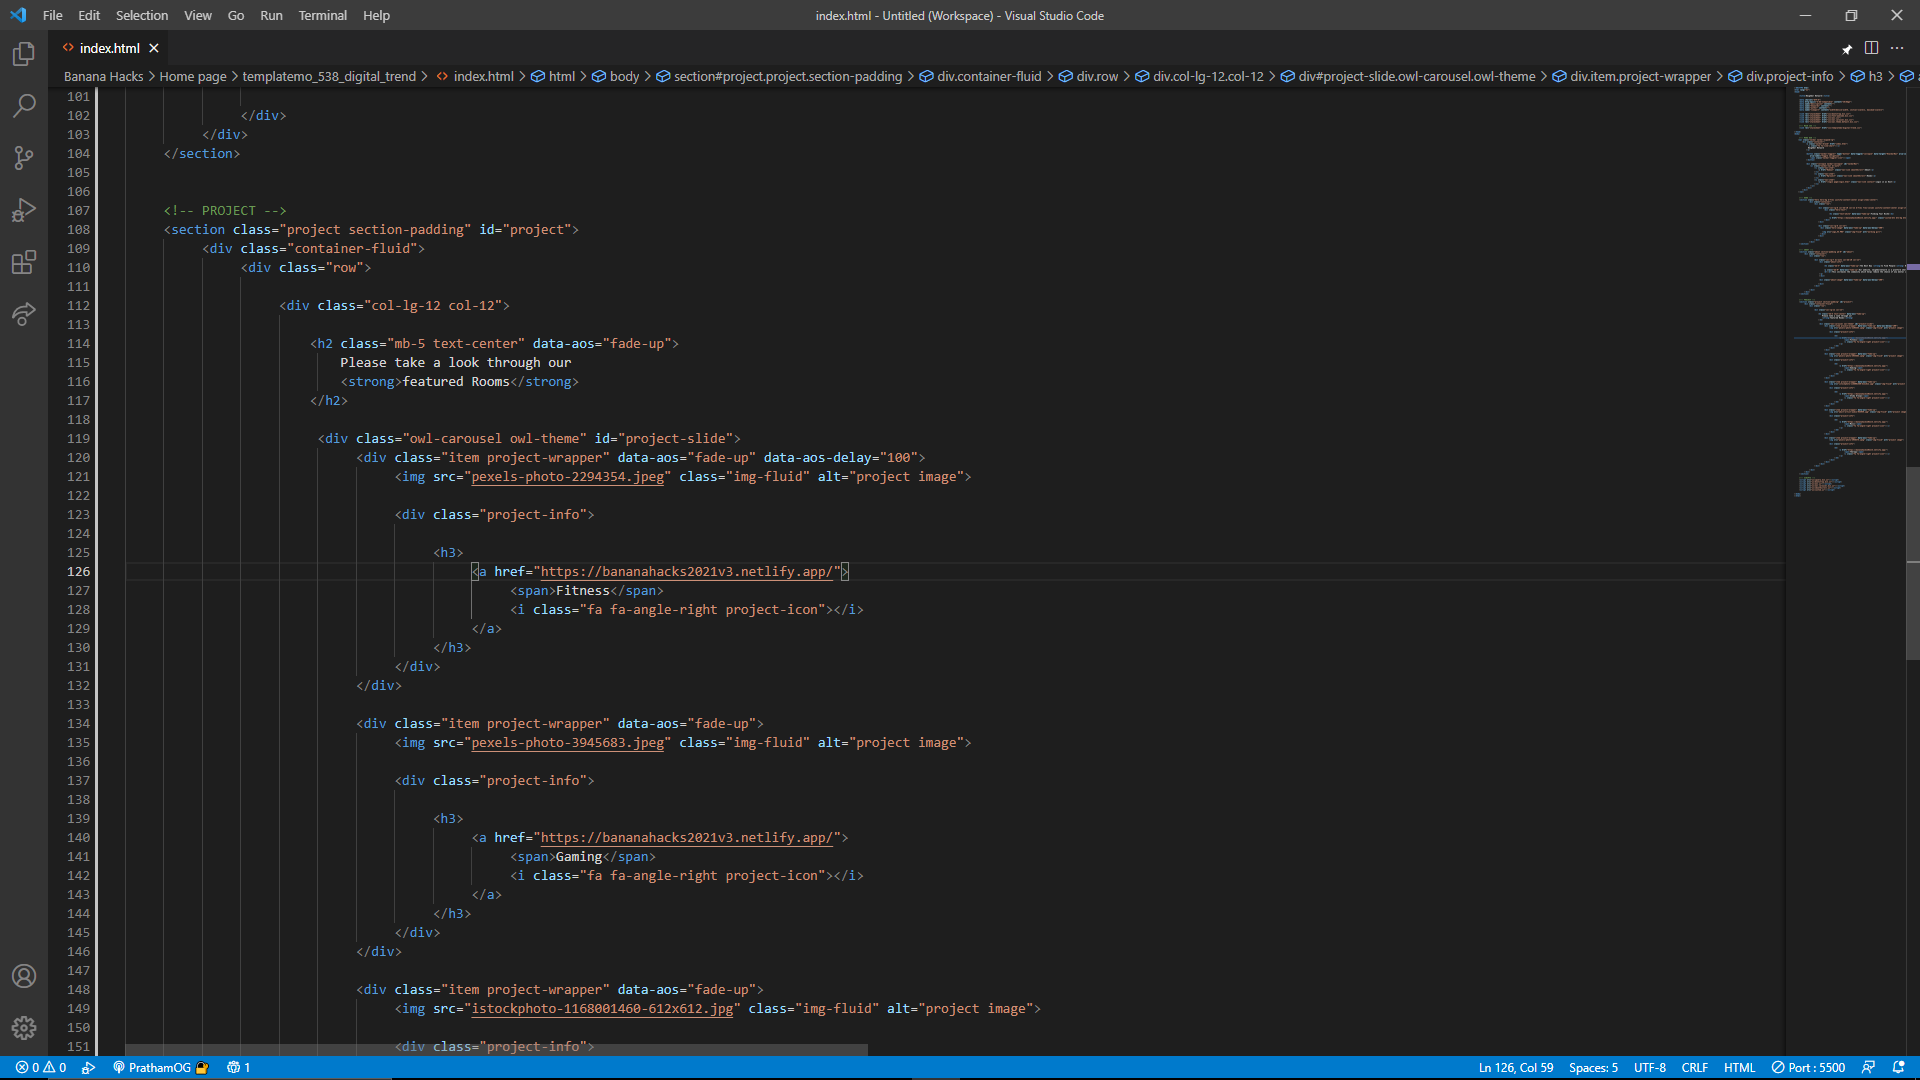1920x1080 pixels.
Task: Open More Actions ellipsis in editor toolbar
Action: [x=1897, y=48]
